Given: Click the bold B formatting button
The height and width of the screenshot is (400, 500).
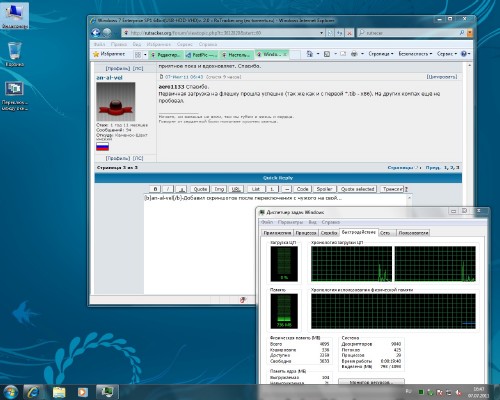Looking at the screenshot, I should pyautogui.click(x=155, y=189).
